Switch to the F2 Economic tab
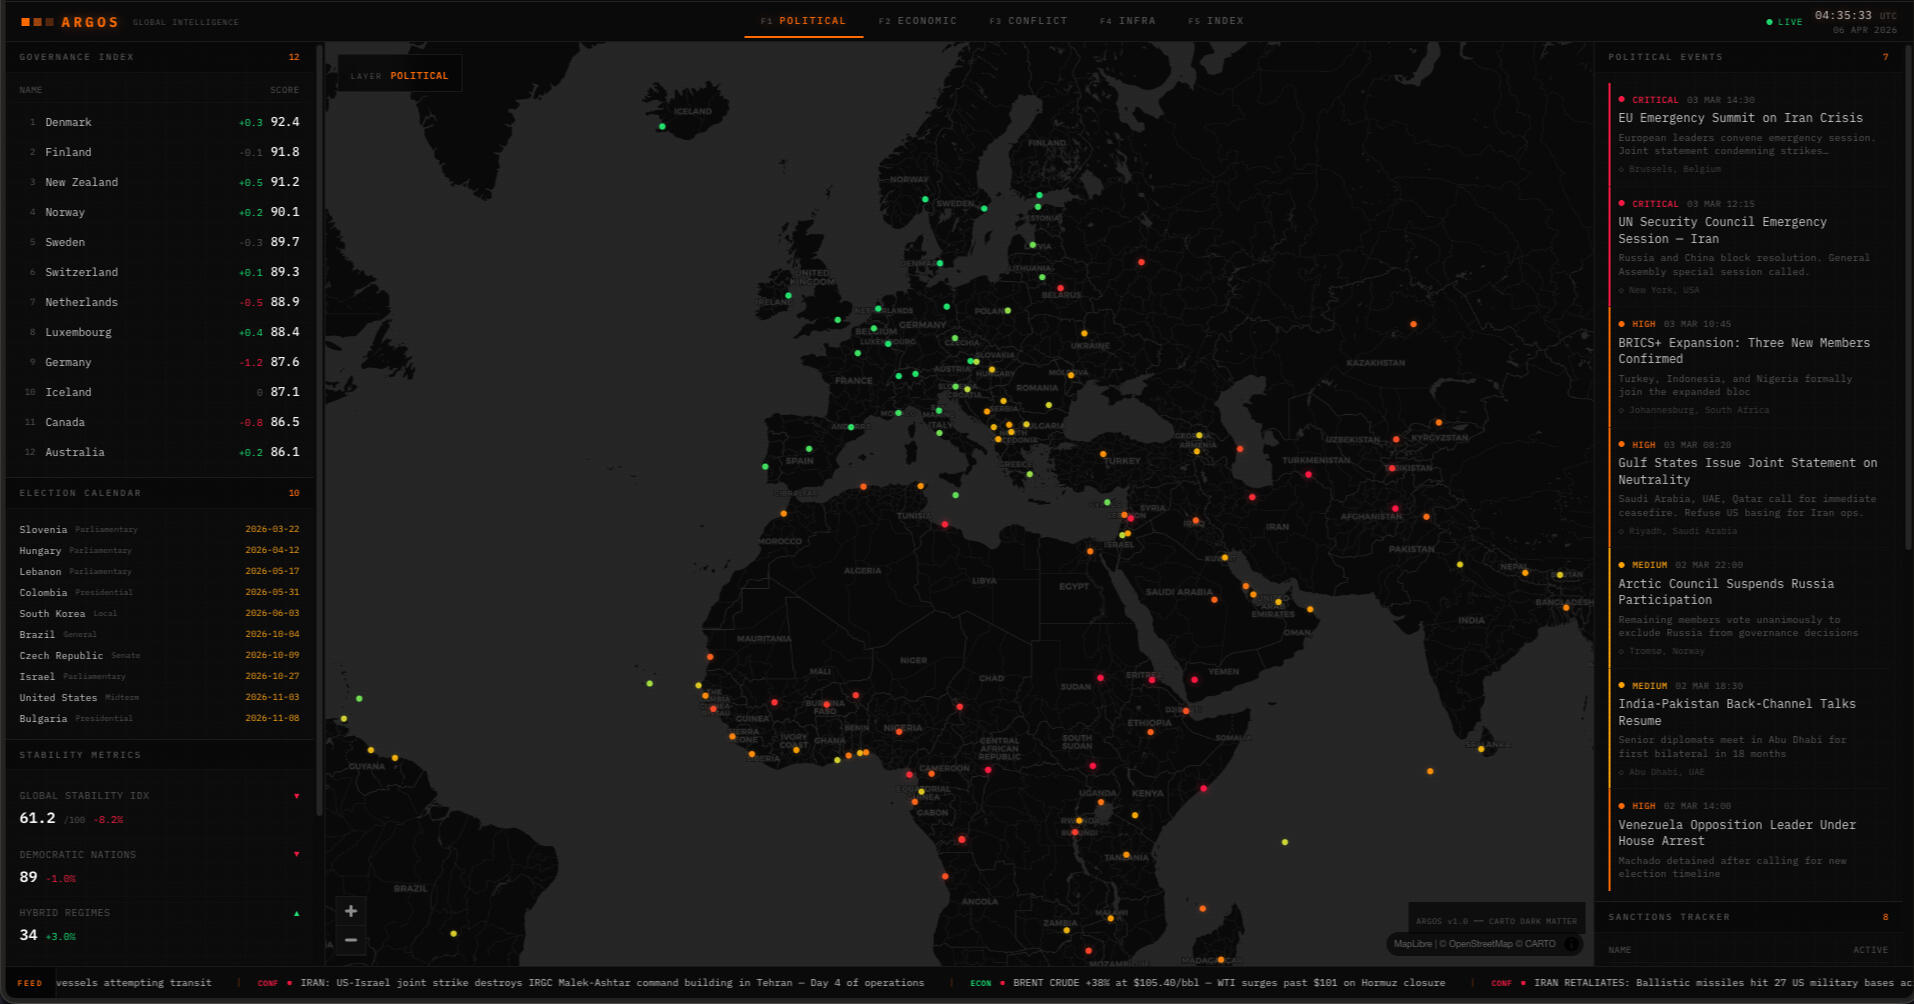 pos(917,21)
